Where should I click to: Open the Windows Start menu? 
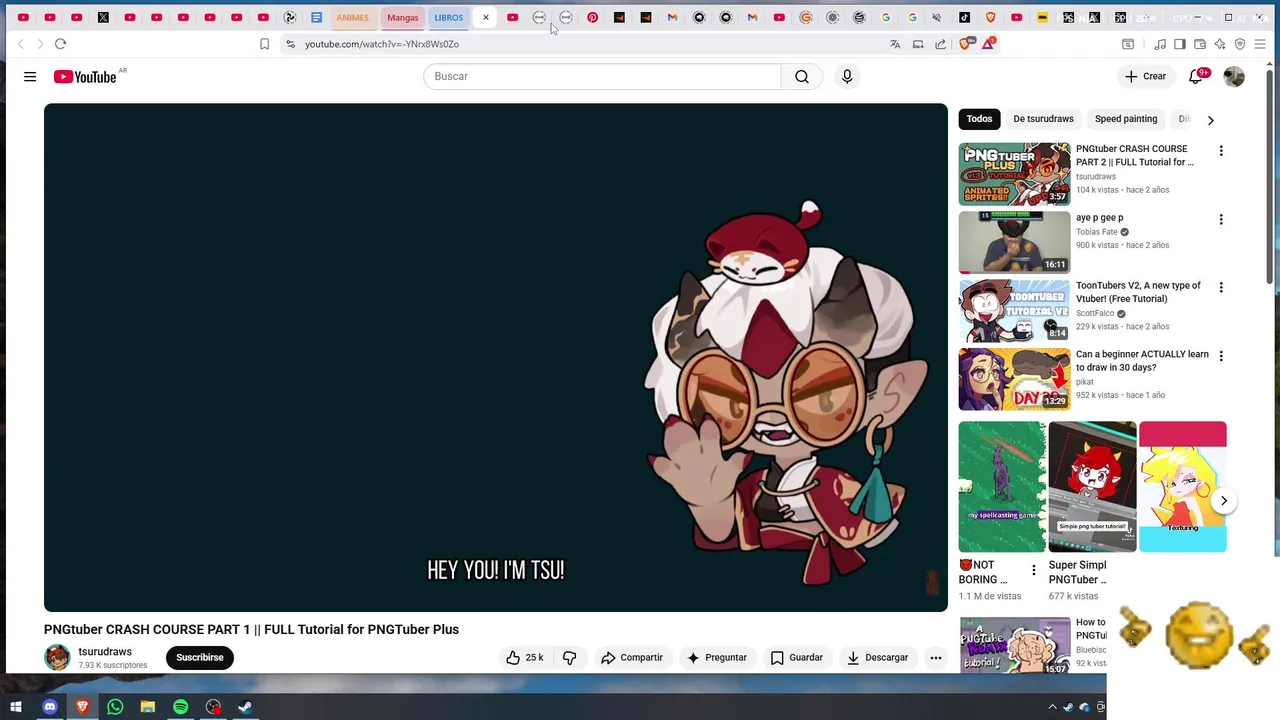pos(16,707)
